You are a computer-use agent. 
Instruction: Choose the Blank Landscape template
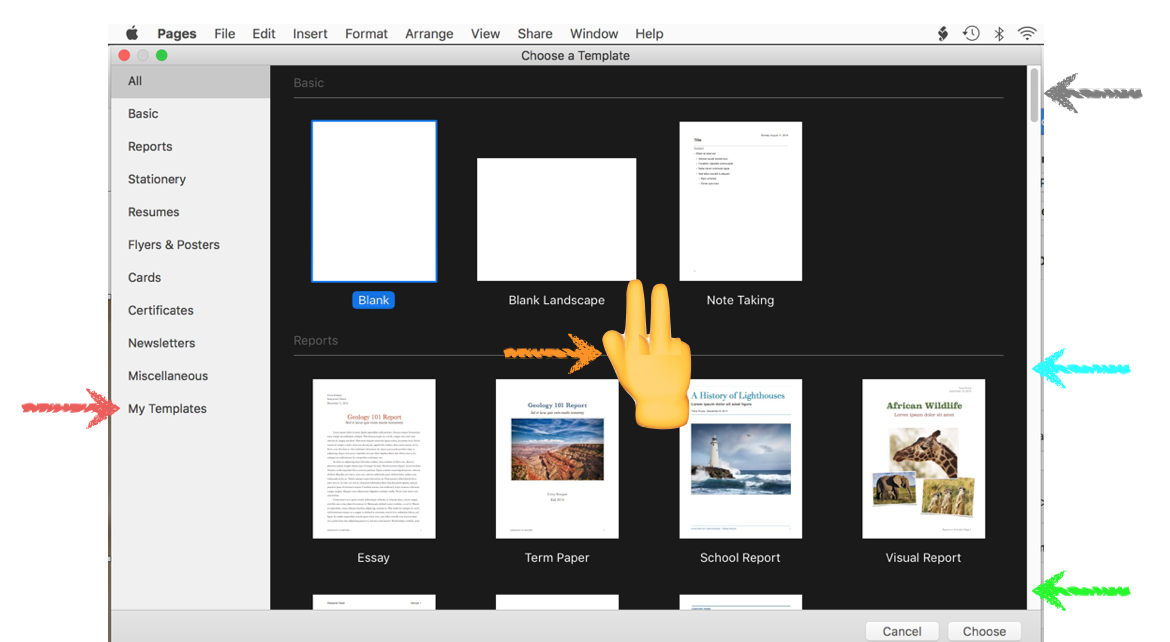[556, 219]
